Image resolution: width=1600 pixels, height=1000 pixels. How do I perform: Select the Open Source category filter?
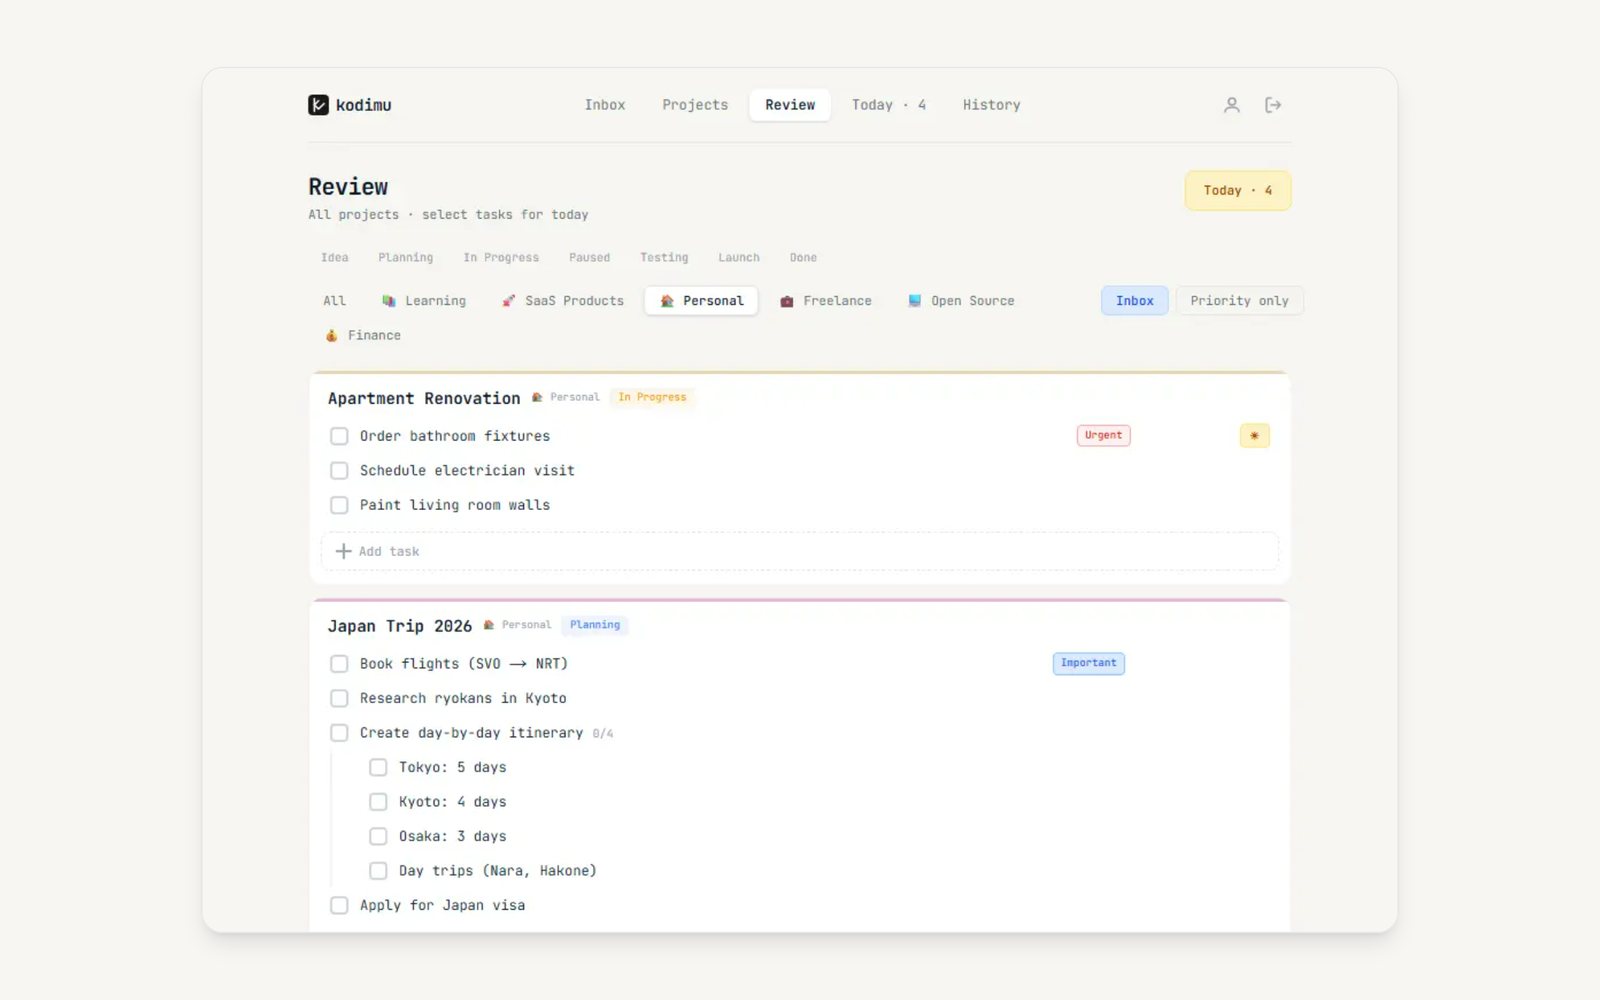(x=961, y=301)
